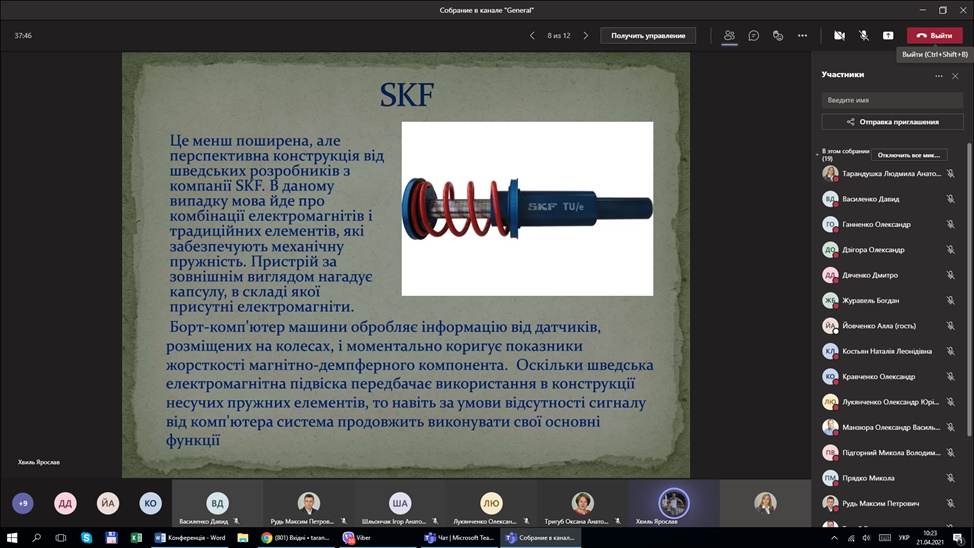Open Skype from the taskbar
The width and height of the screenshot is (974, 548).
click(x=86, y=538)
